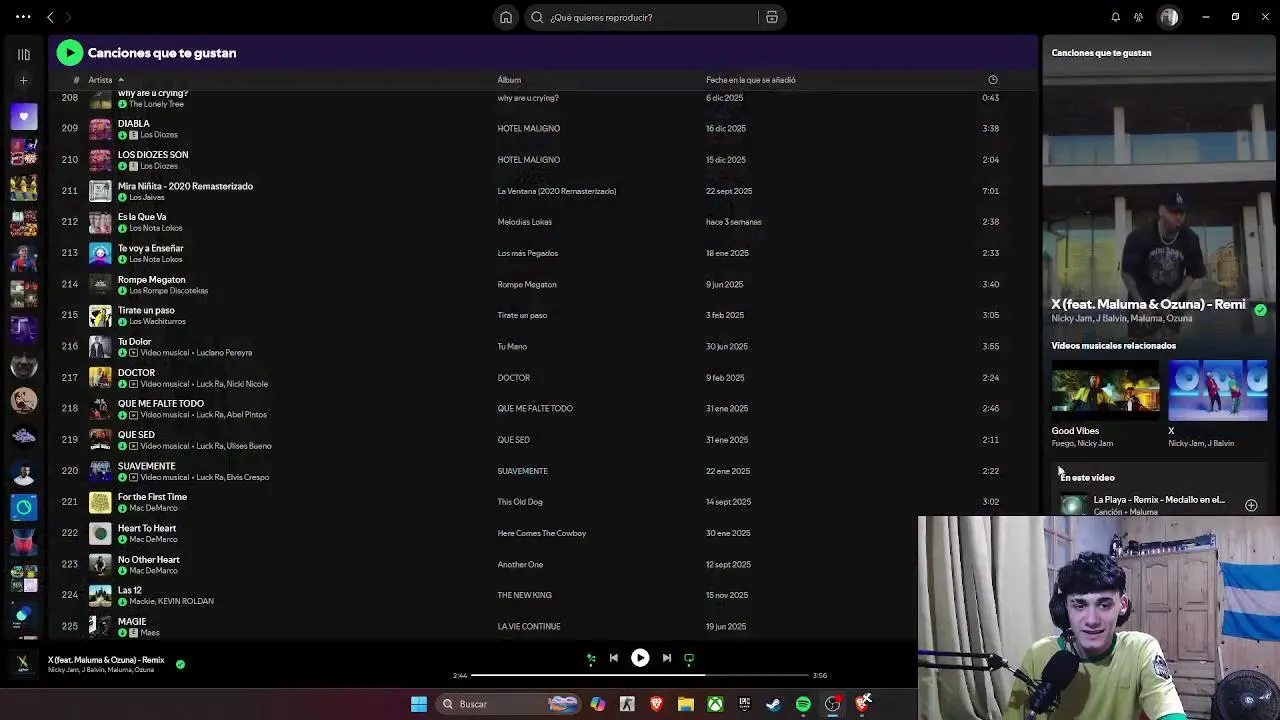Toggle the liked checkmark for Las 12

pos(122,601)
